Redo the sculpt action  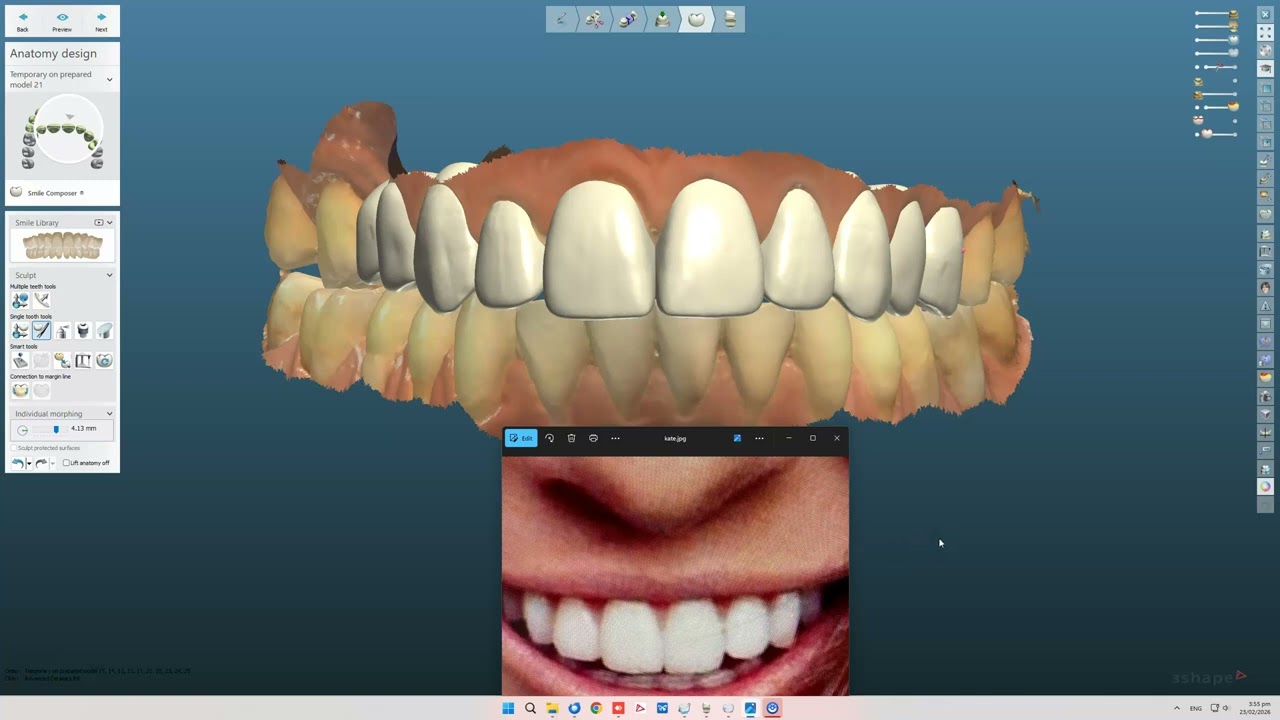41,463
